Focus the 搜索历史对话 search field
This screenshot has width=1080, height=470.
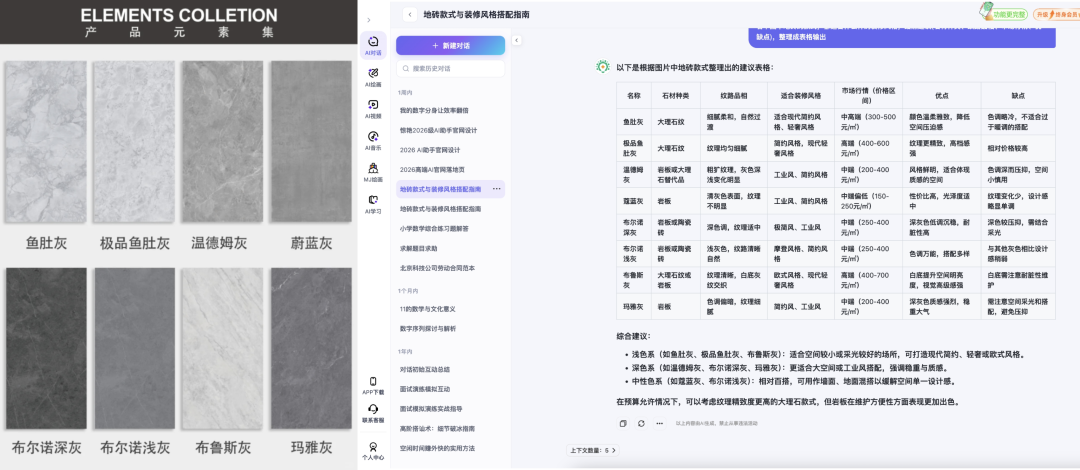(450, 69)
